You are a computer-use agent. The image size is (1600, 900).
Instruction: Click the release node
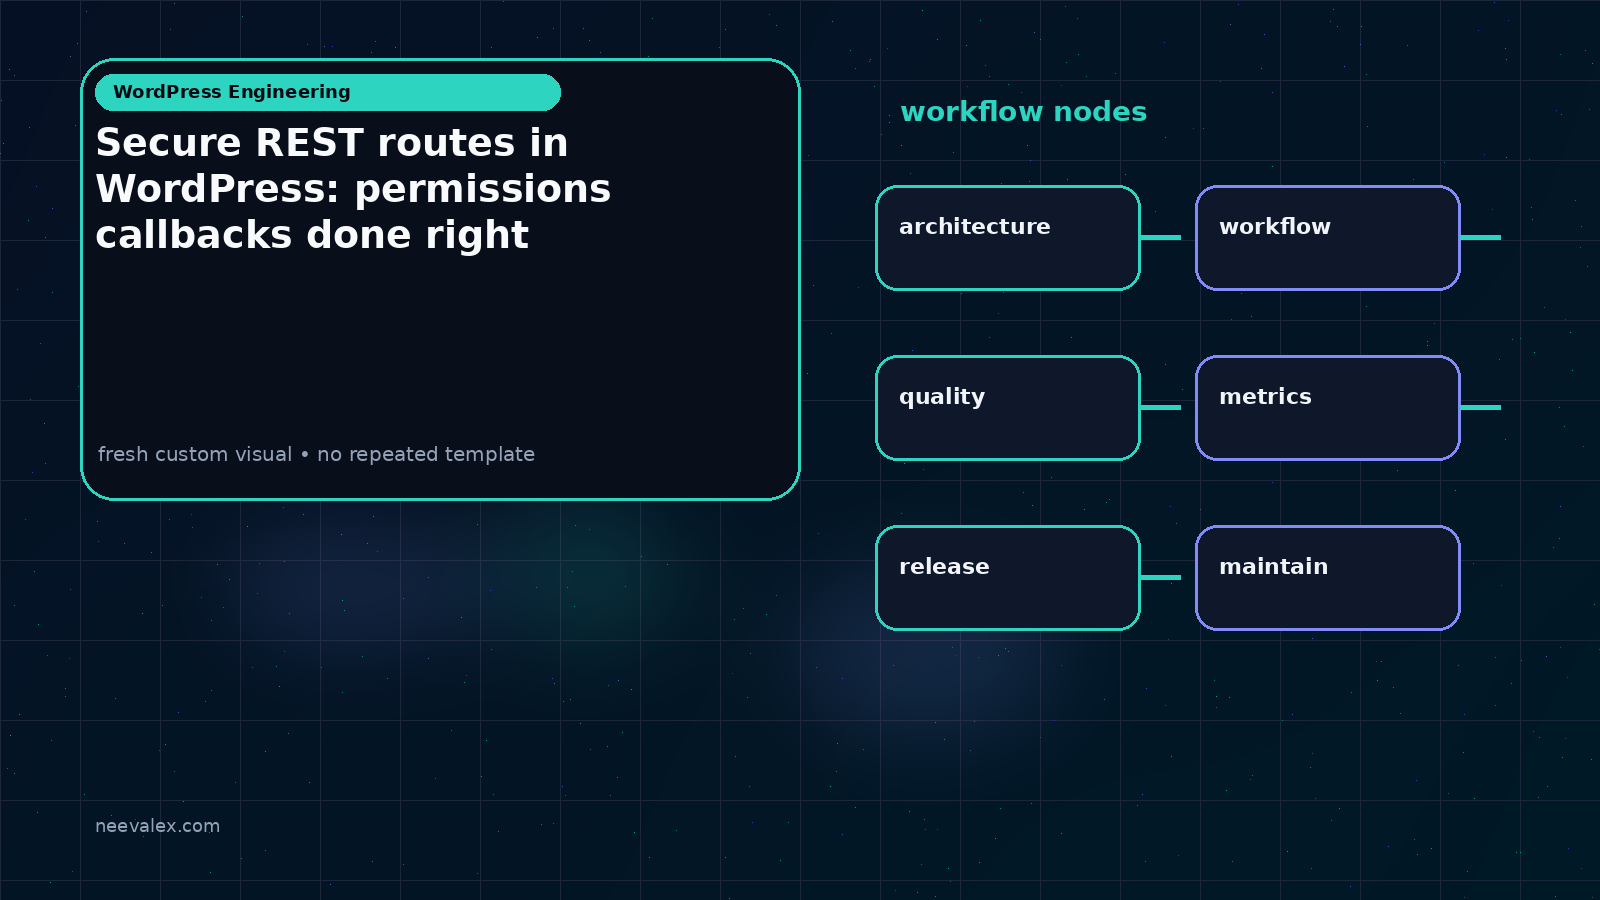click(1008, 578)
